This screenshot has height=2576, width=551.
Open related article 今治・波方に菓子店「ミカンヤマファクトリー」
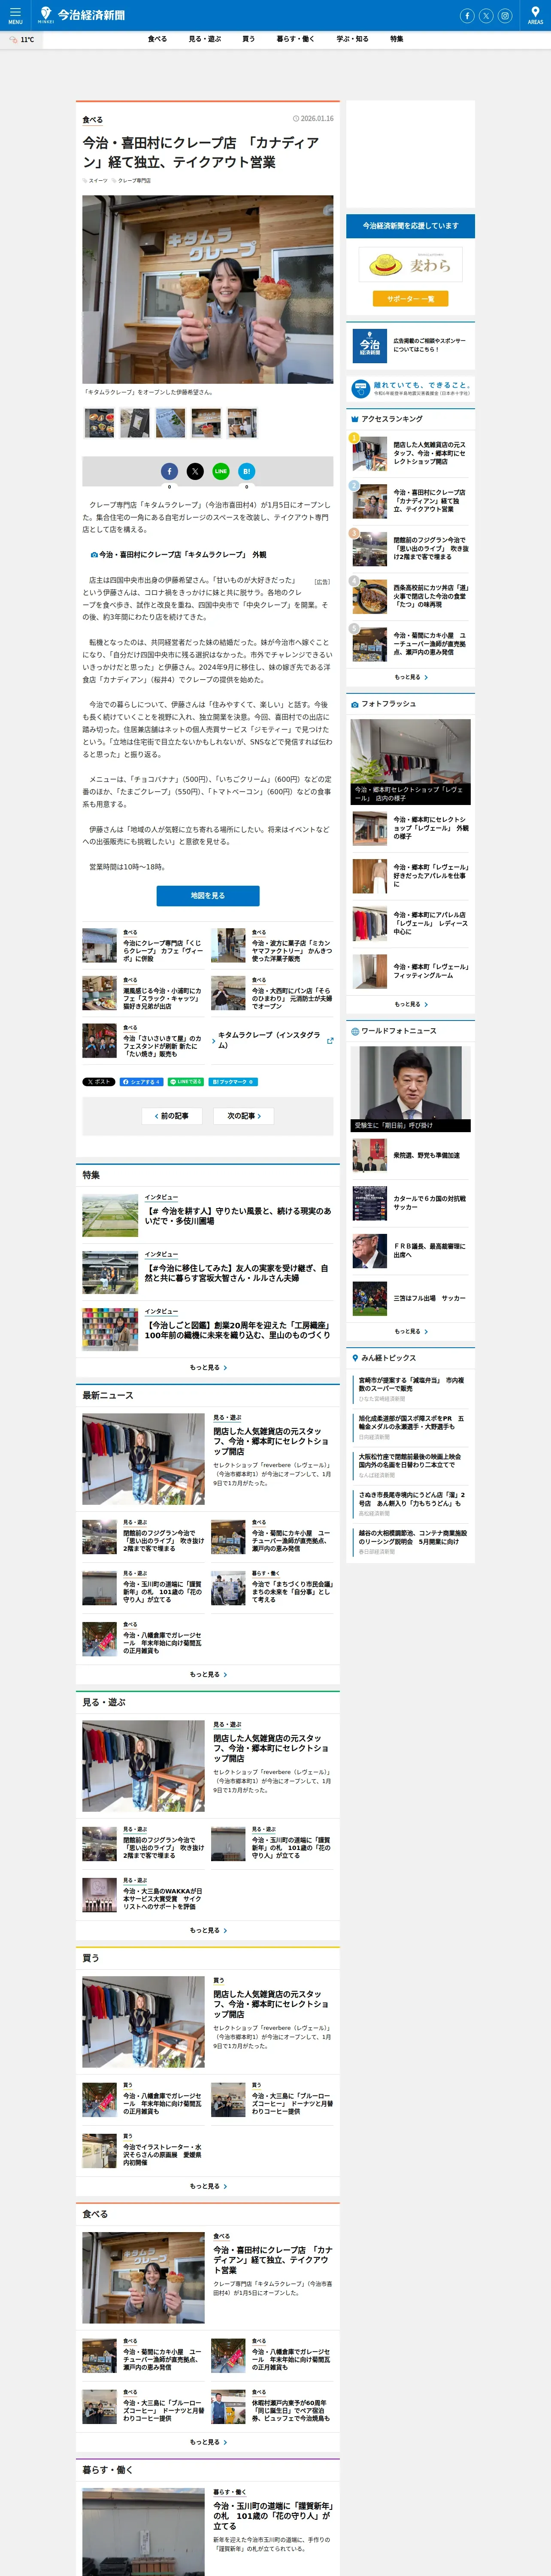tap(272, 946)
